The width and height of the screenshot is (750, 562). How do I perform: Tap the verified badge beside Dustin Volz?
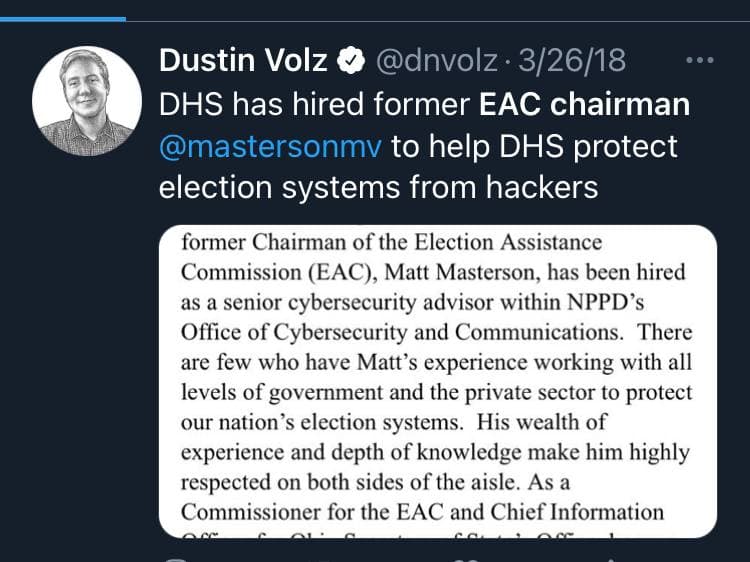pos(349,62)
